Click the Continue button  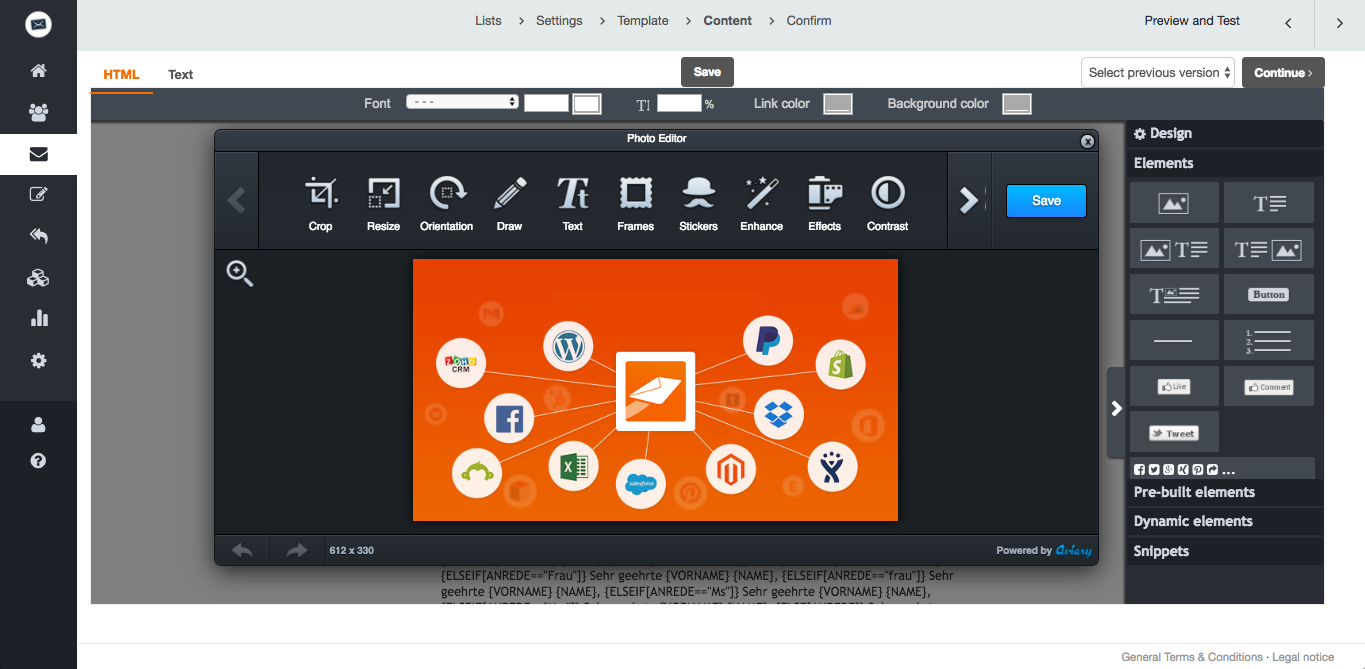(1284, 73)
